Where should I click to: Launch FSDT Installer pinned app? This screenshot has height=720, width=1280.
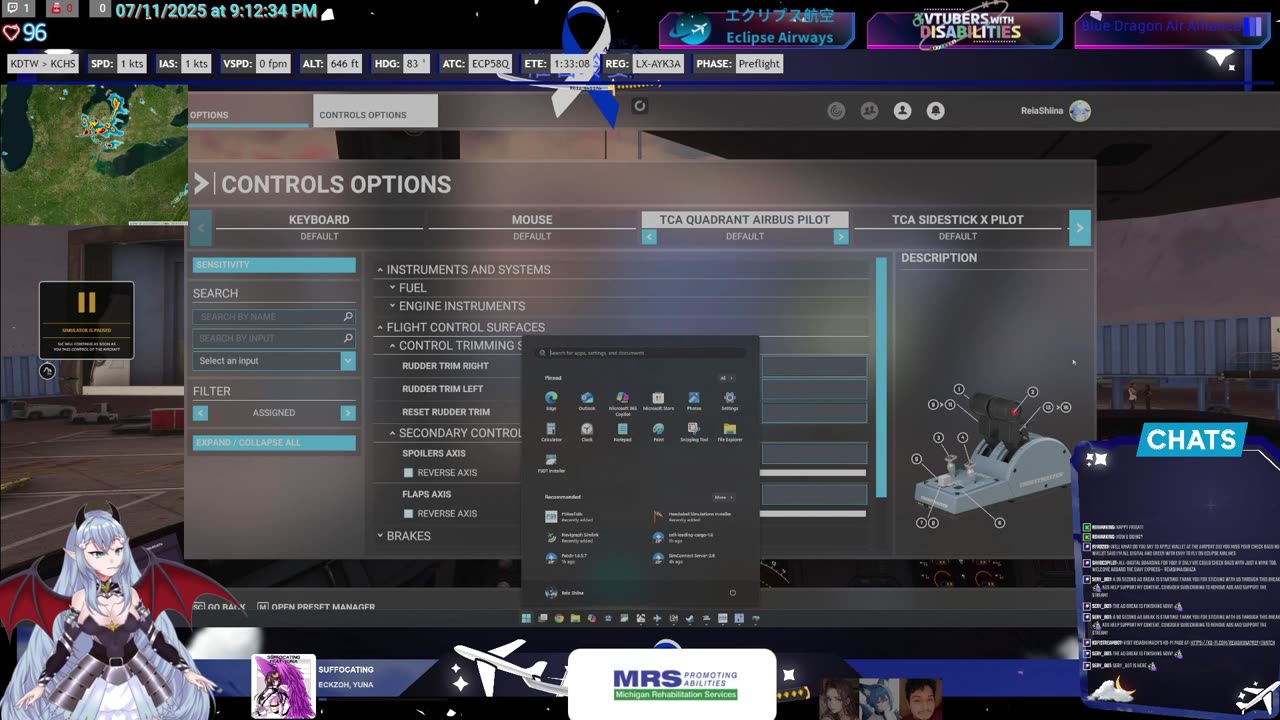pos(551,463)
